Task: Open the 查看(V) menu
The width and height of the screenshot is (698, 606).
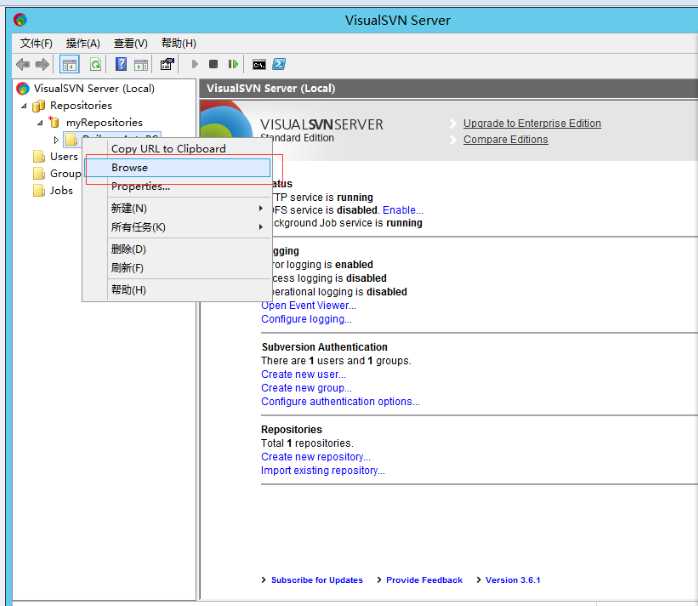Action: pyautogui.click(x=130, y=44)
